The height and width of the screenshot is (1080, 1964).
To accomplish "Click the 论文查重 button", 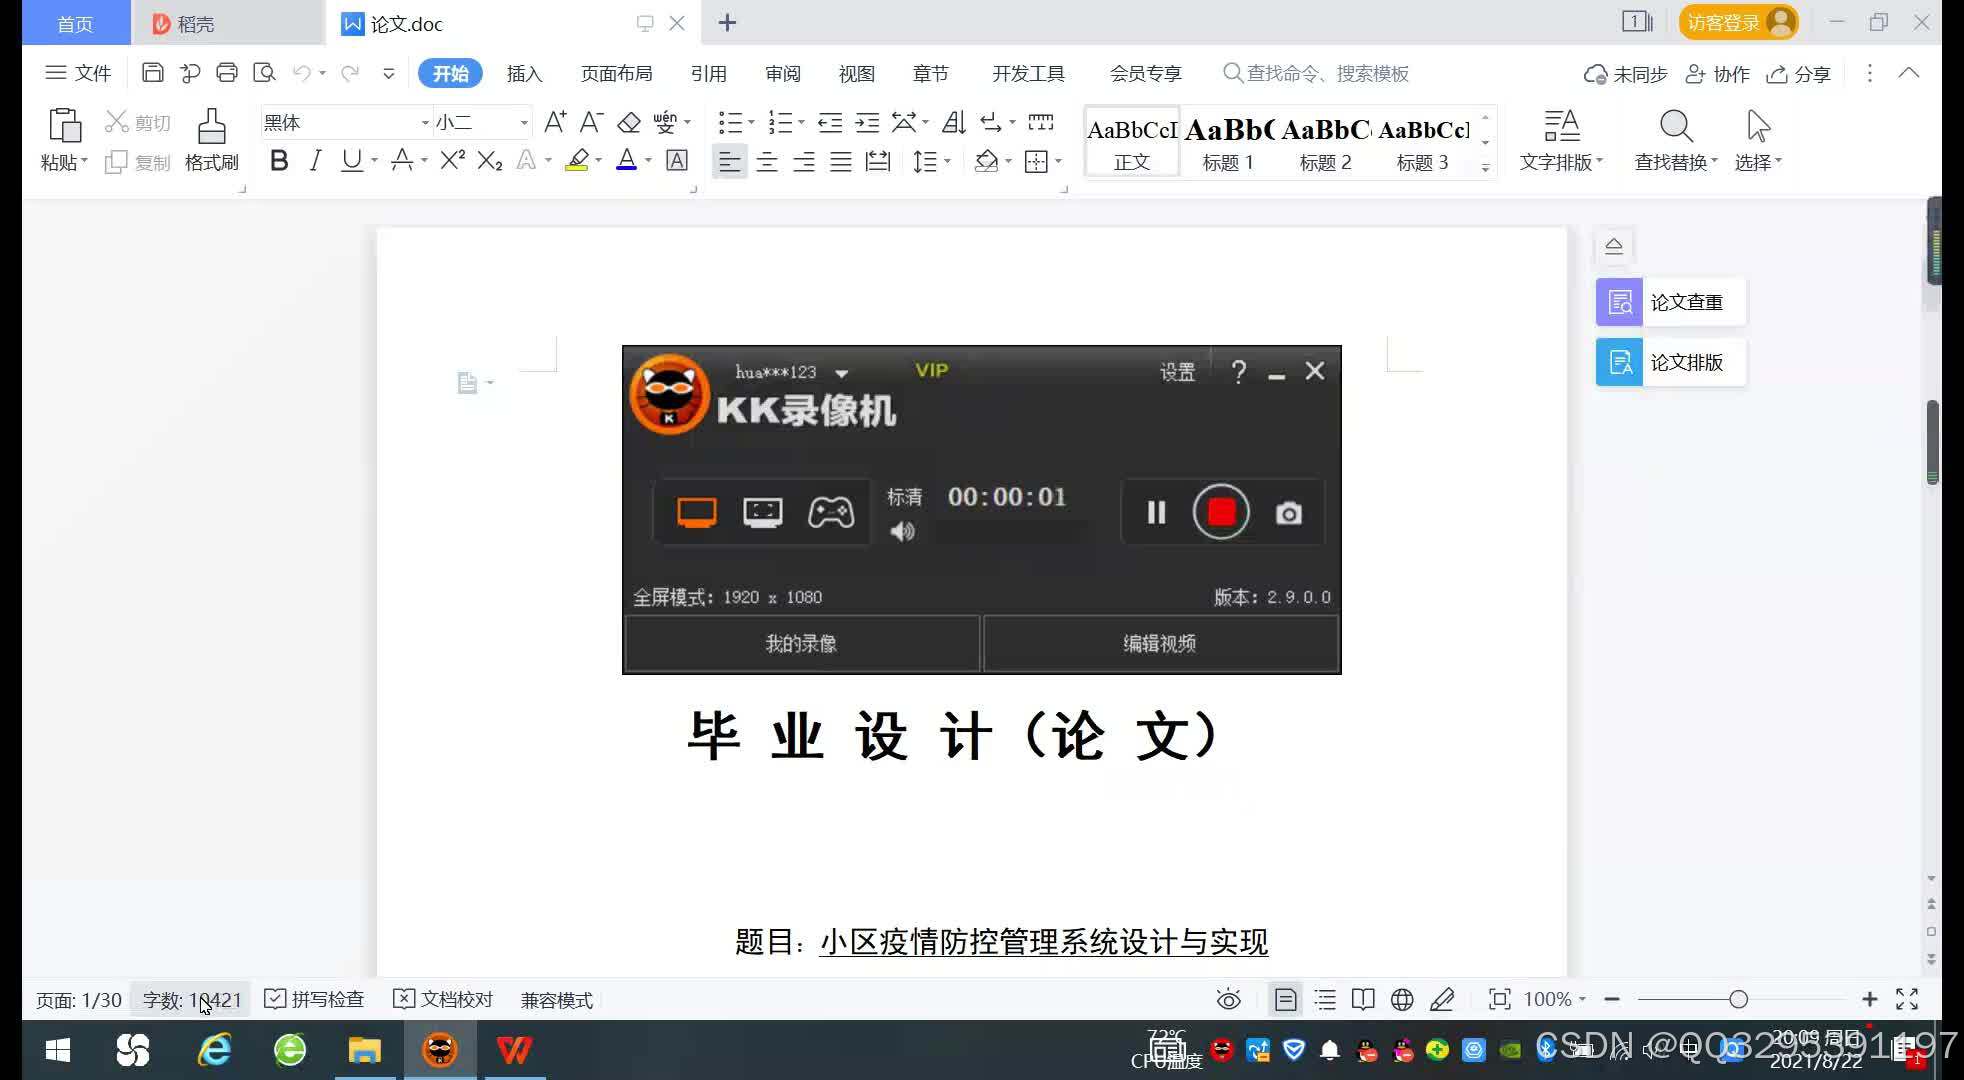I will pos(1670,302).
